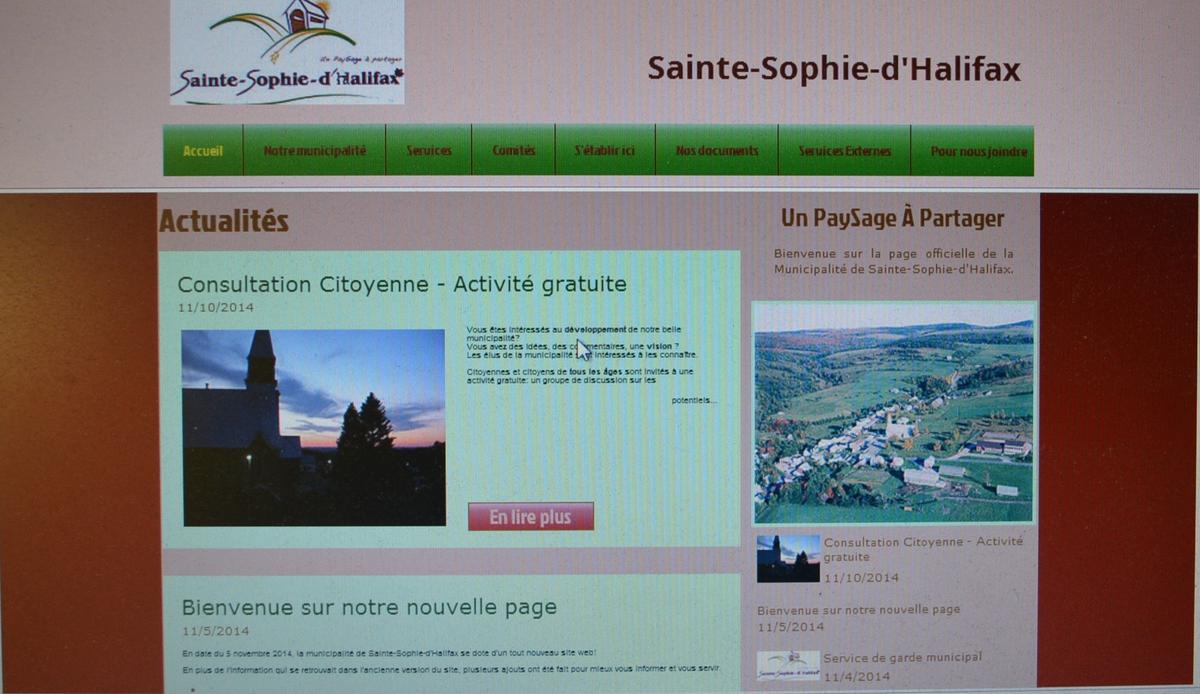Open the Services Externes menu
Viewport: 1200px width, 694px height.
click(x=844, y=151)
